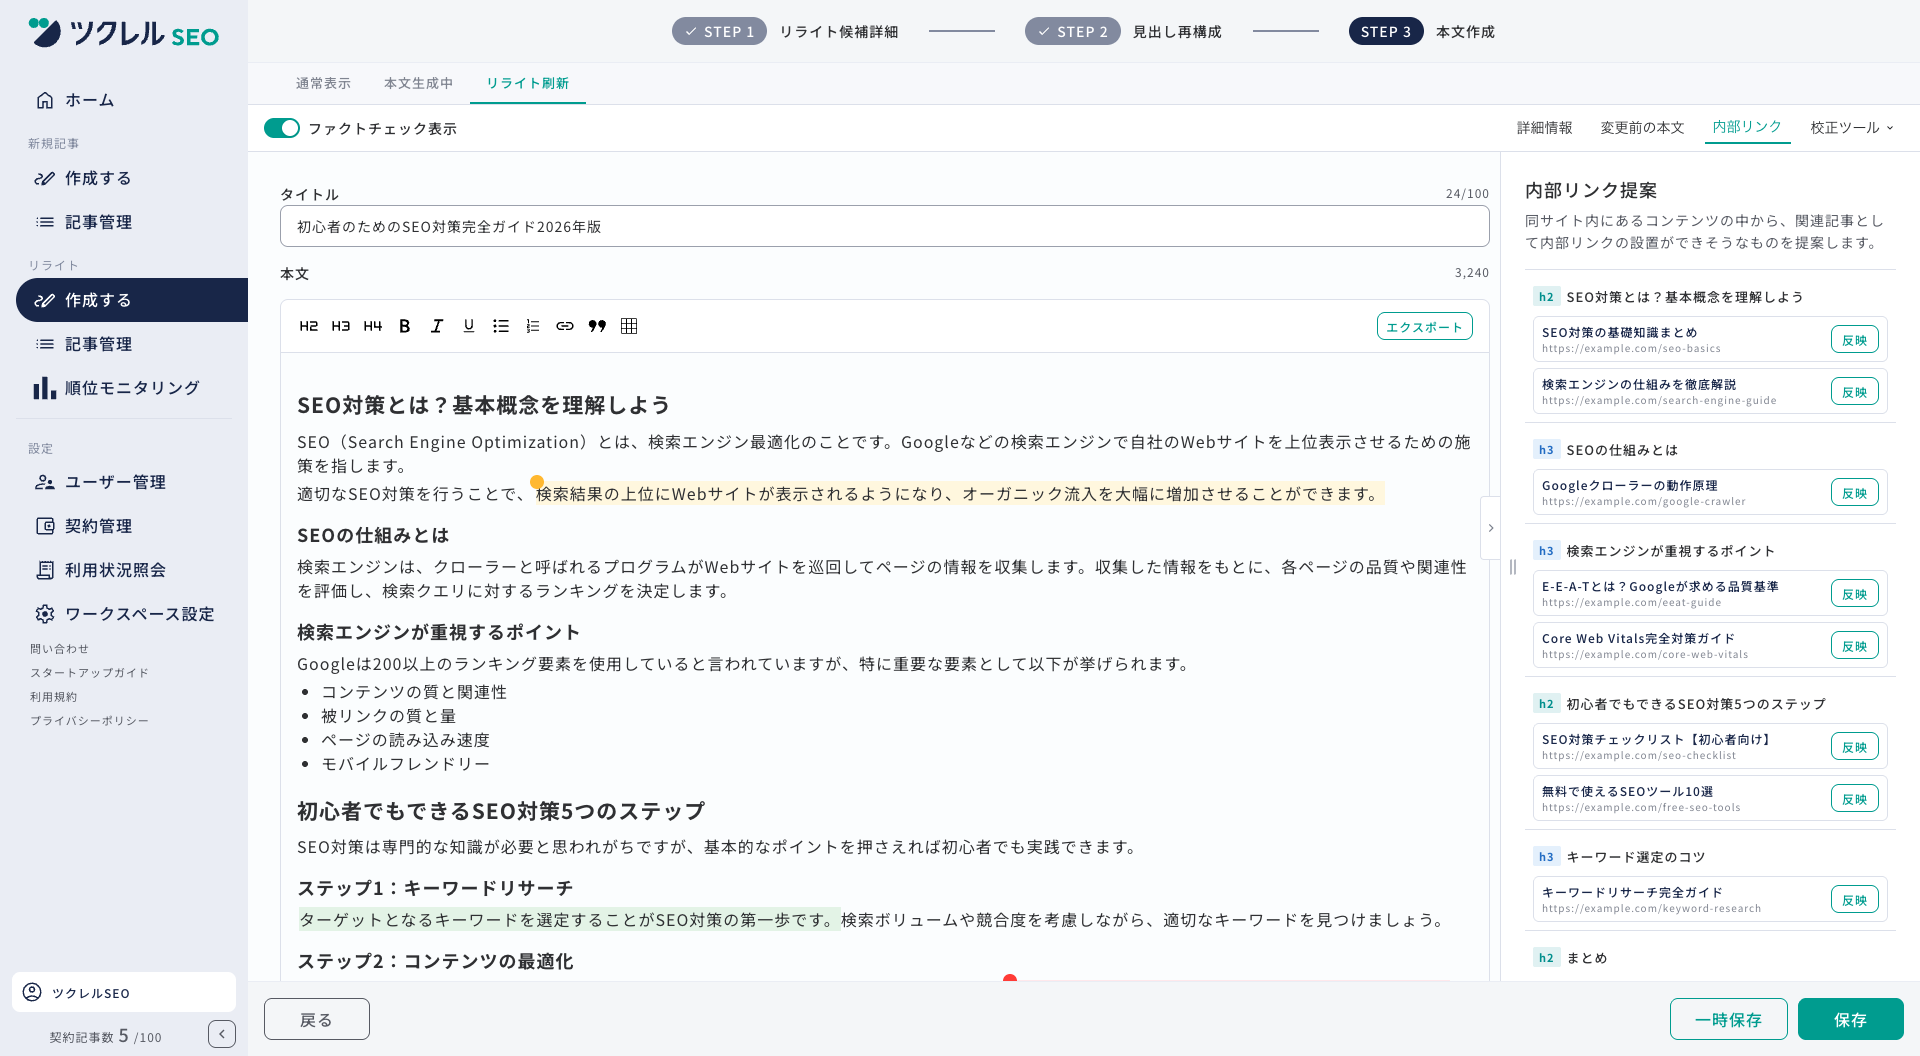This screenshot has width=1920, height=1056.
Task: Open the スタートアップガイド link
Action: tap(89, 673)
